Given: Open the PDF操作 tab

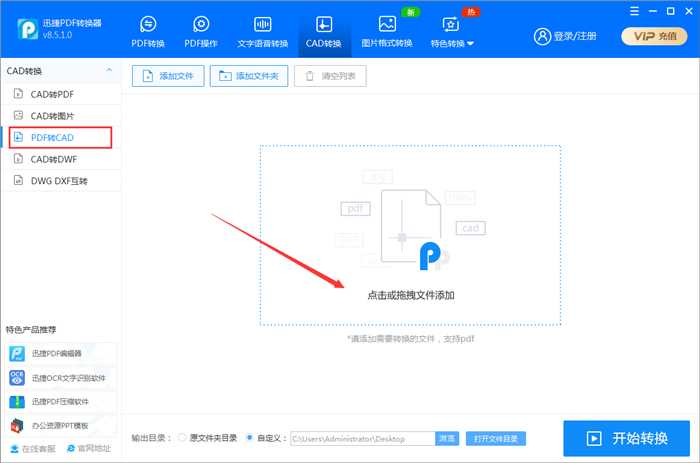Looking at the screenshot, I should 201,31.
